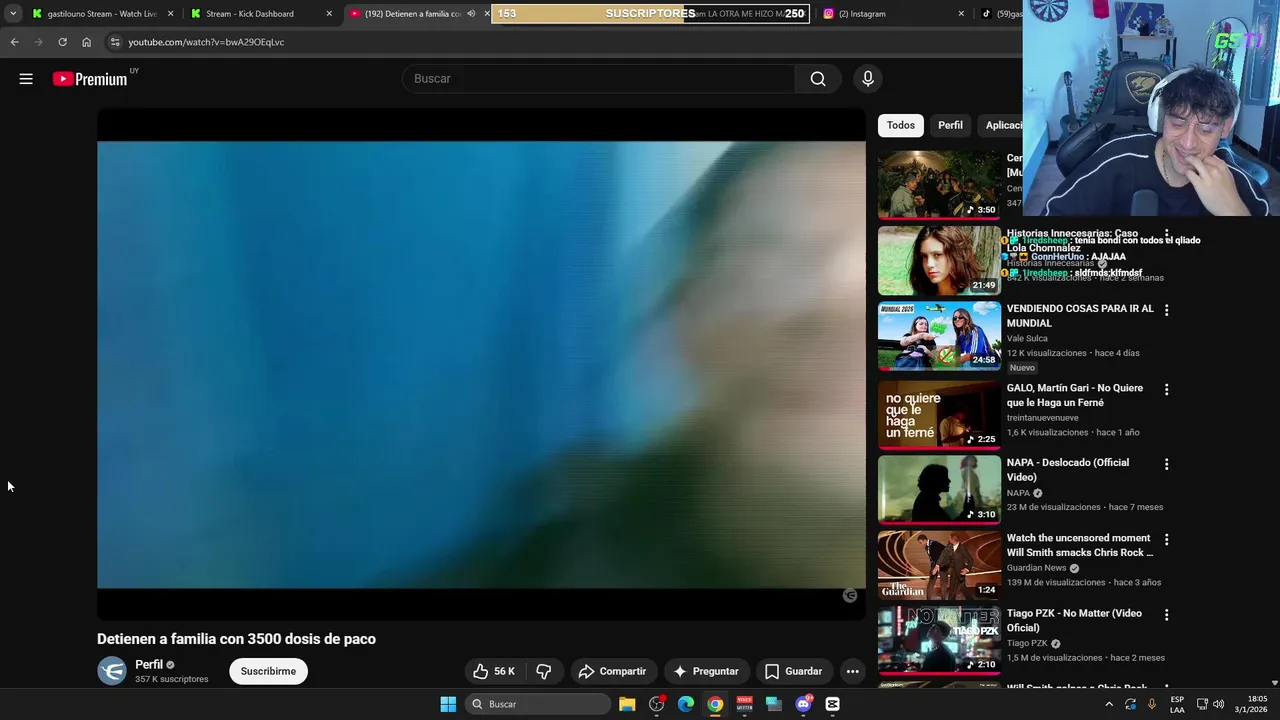Open treintanueveneuve channel name

(1042, 418)
